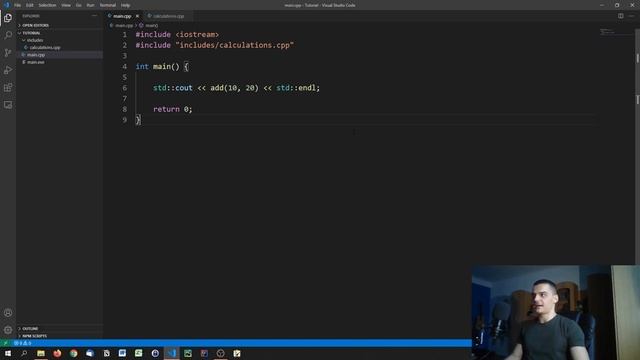Open editor More Actions ellipsis

tap(631, 16)
